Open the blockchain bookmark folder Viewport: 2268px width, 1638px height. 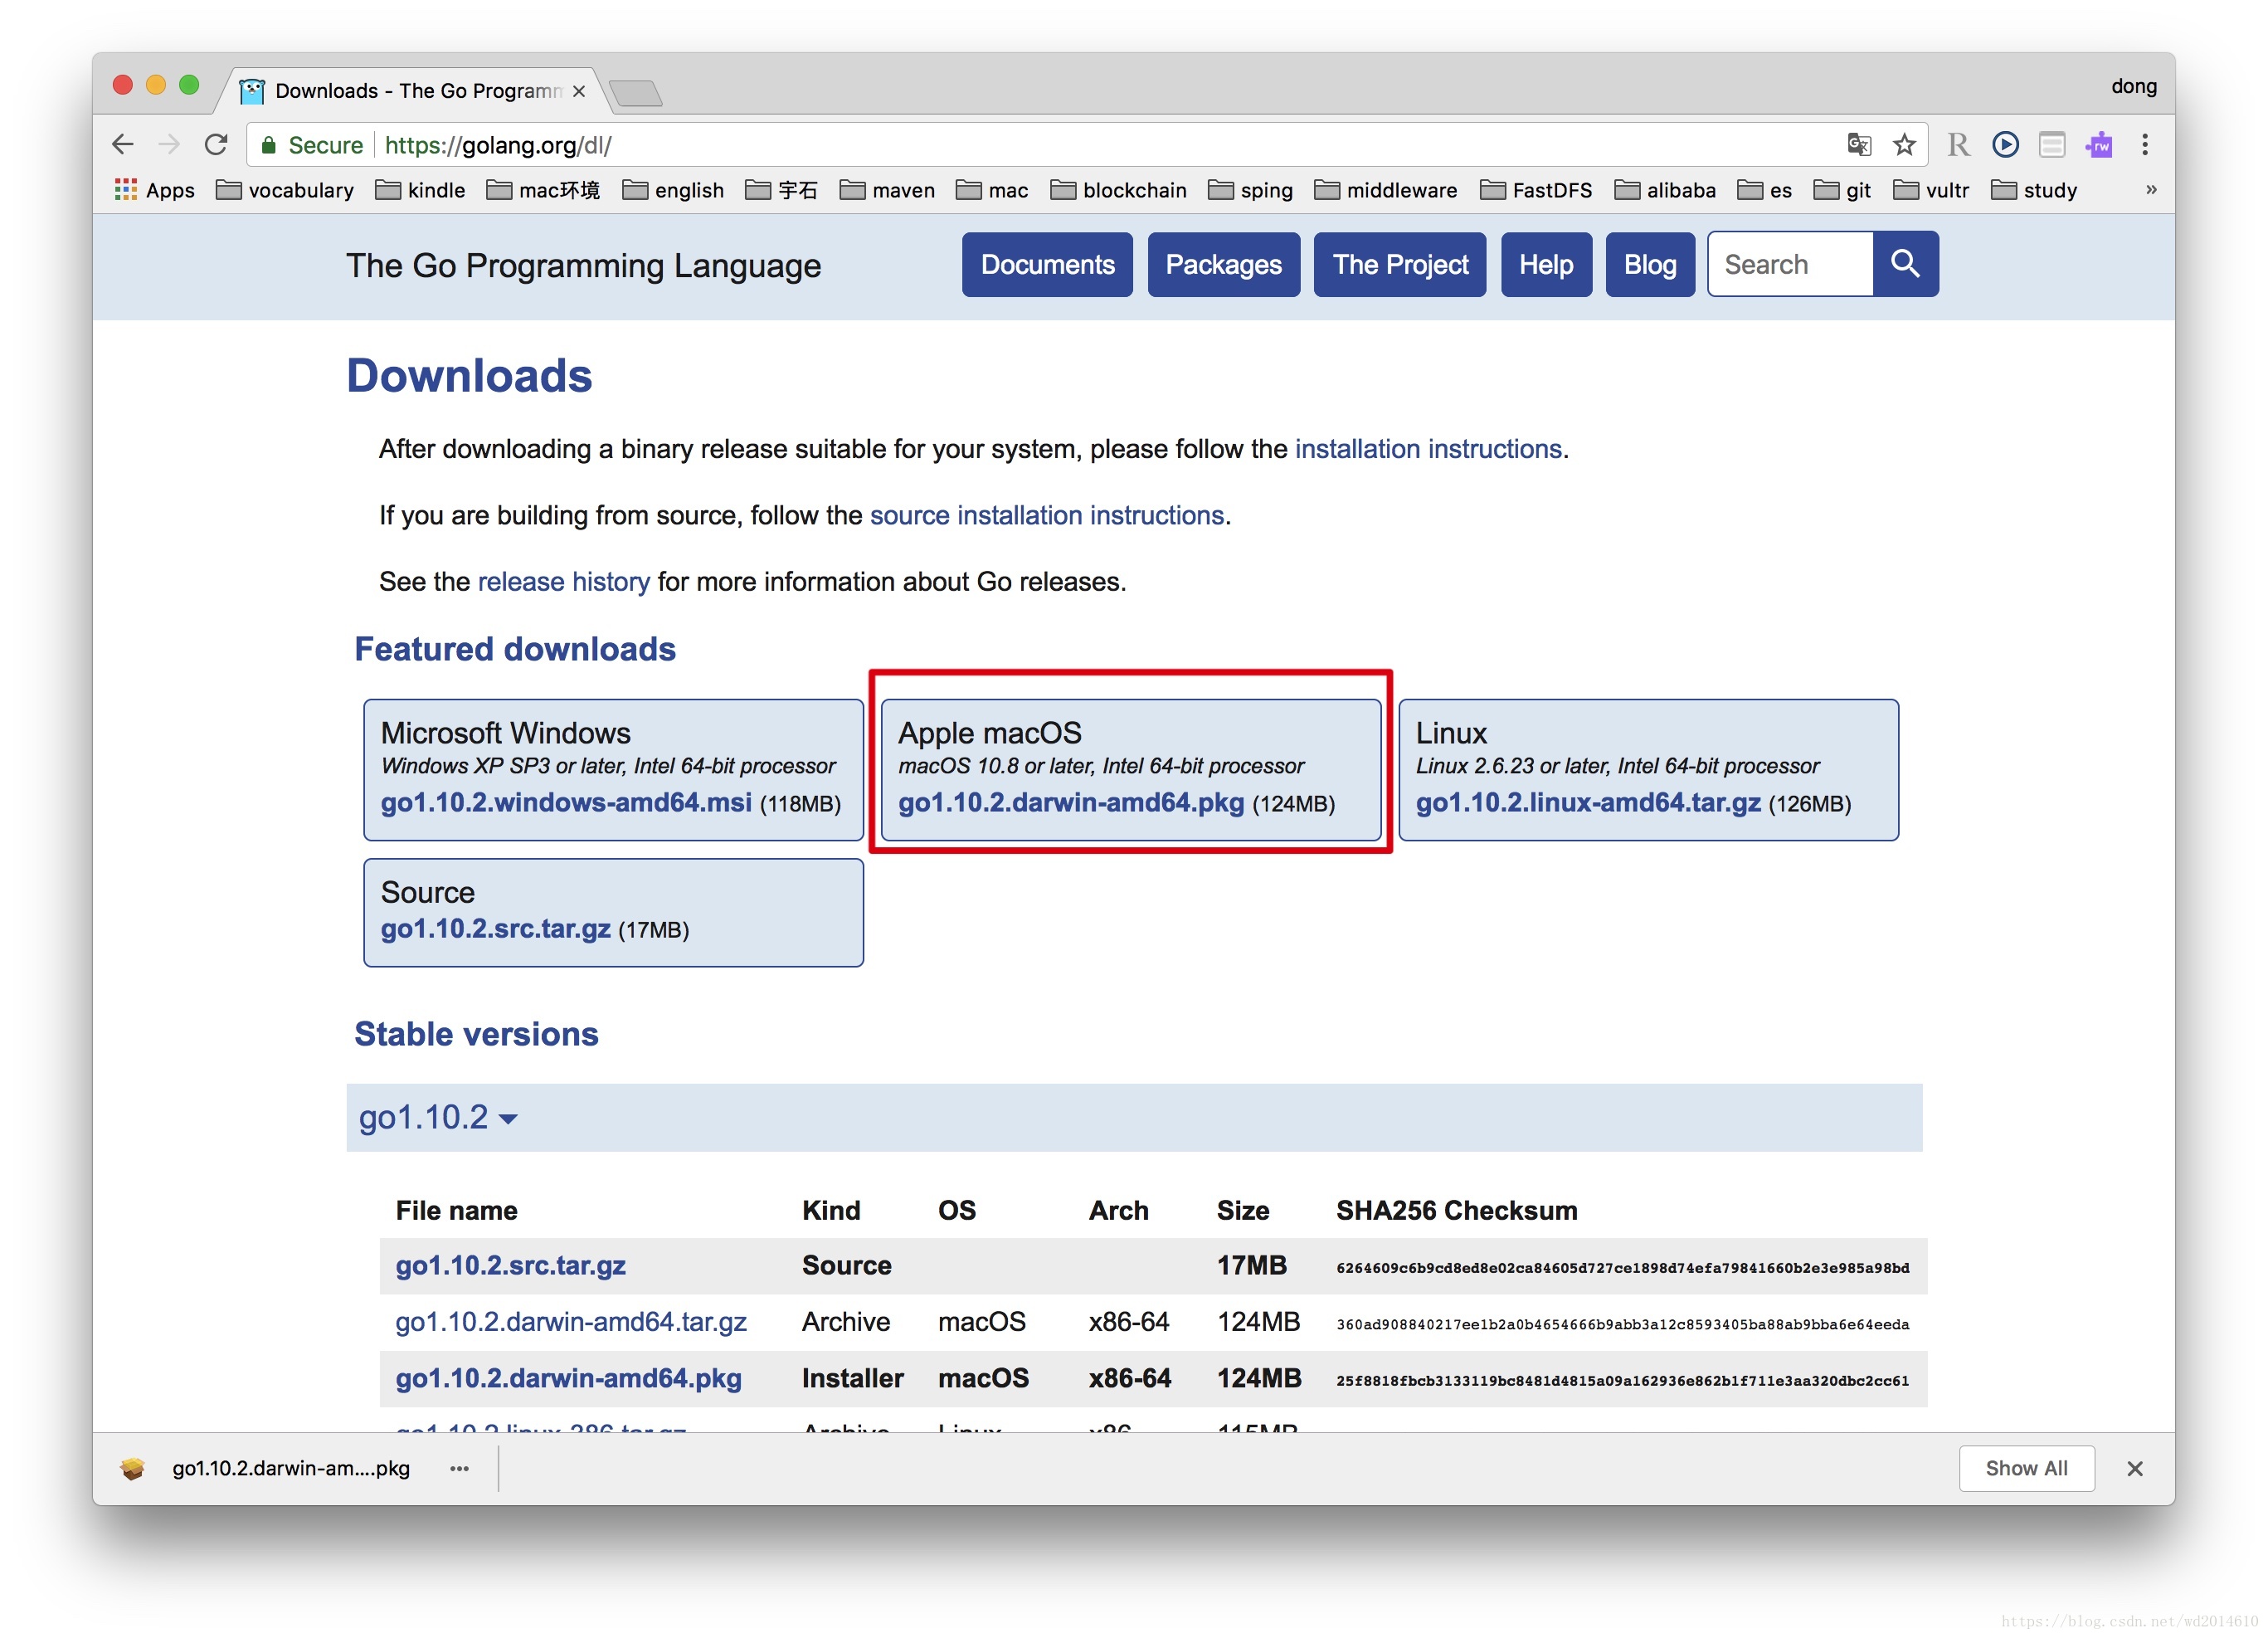point(1119,190)
